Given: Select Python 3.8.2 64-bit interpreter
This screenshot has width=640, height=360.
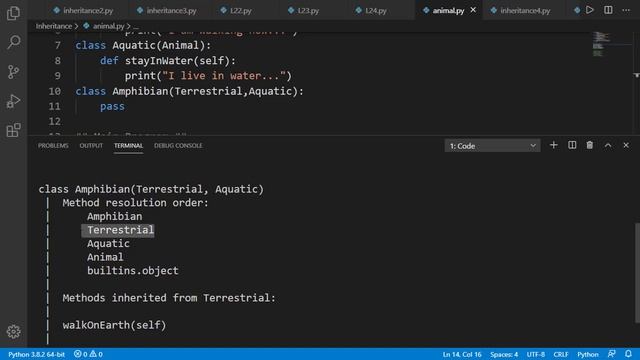Looking at the screenshot, I should [36, 354].
